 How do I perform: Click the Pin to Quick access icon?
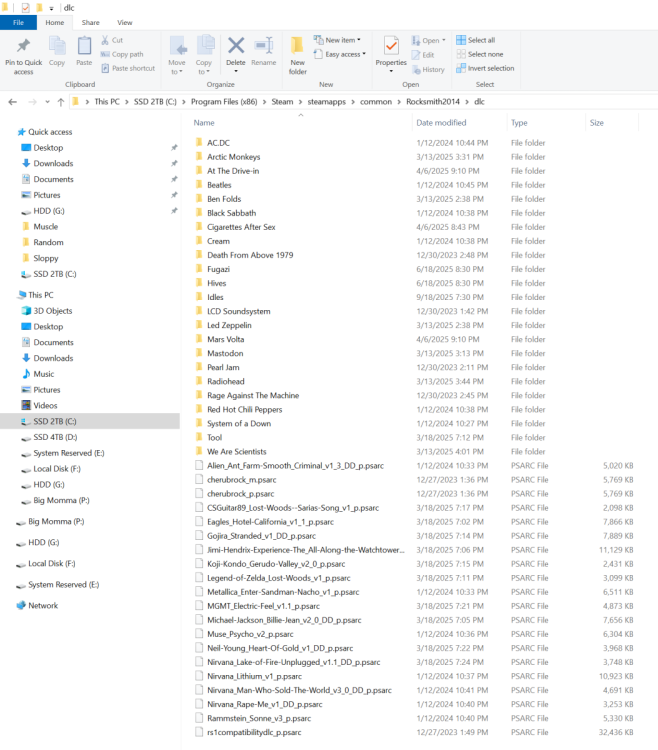(23, 46)
